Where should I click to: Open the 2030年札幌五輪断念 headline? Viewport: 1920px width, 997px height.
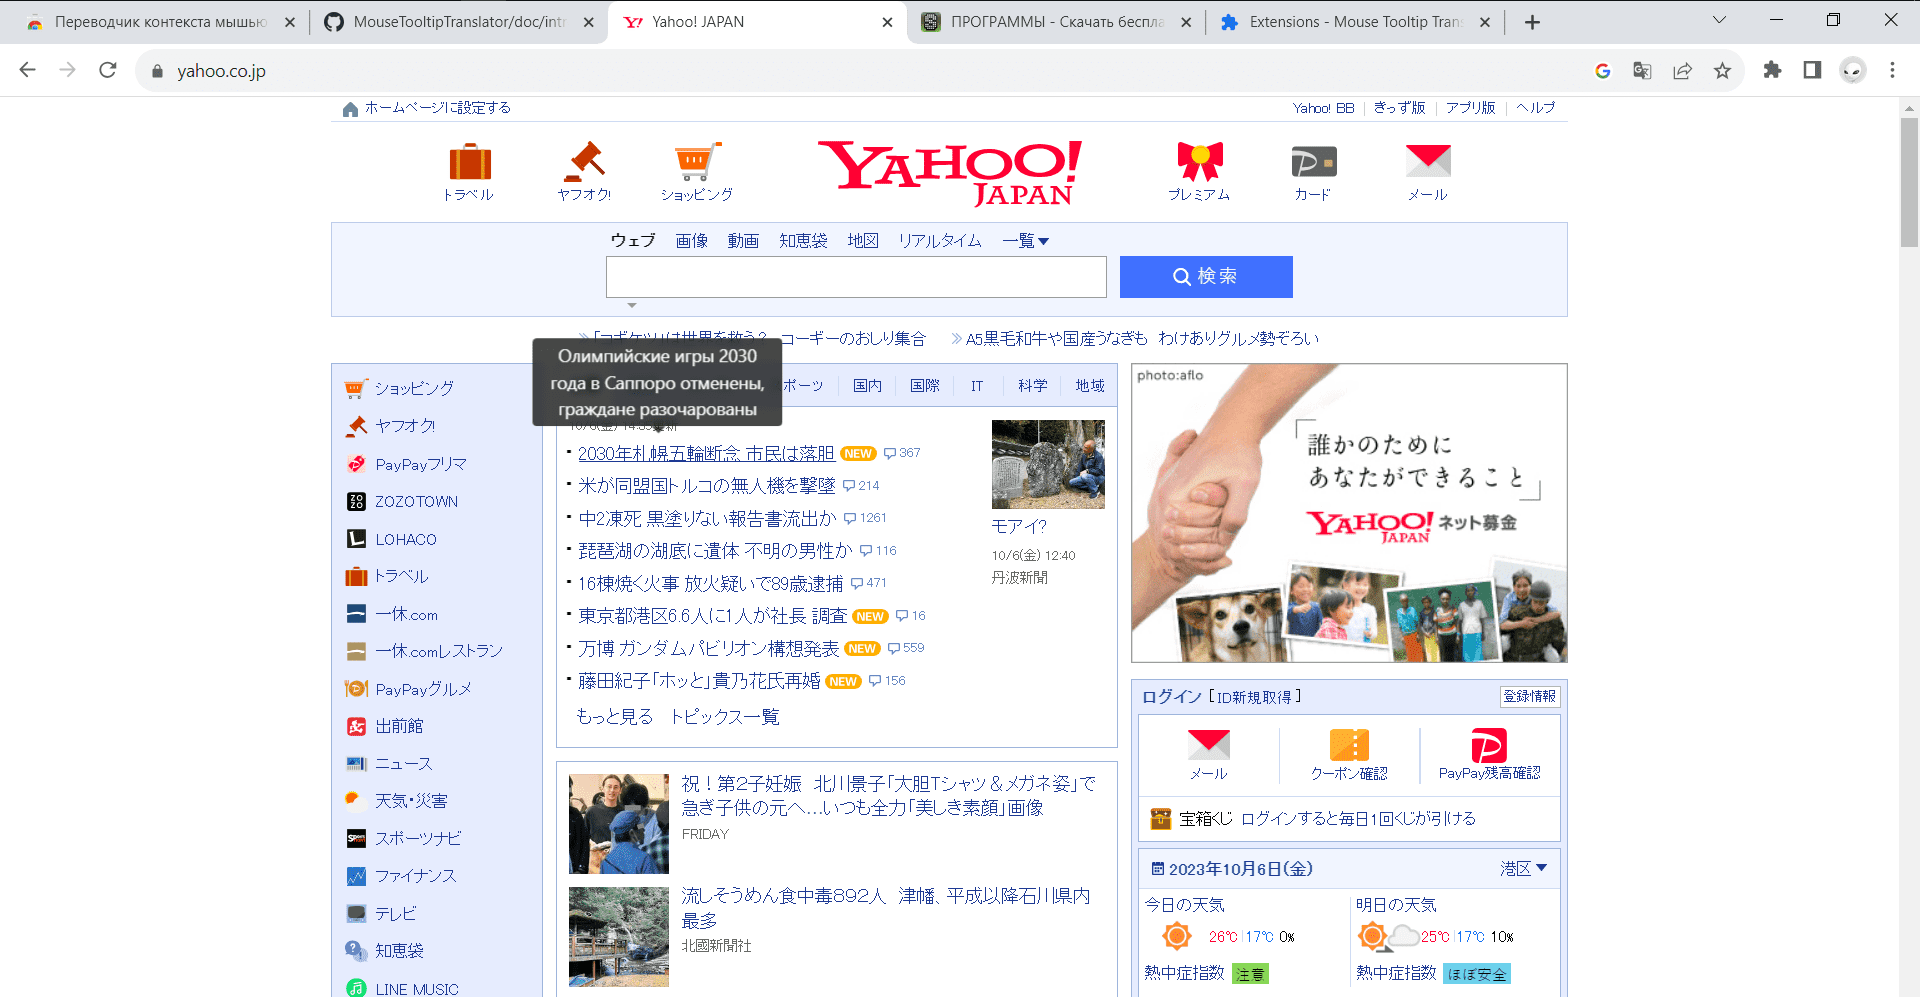(x=706, y=454)
